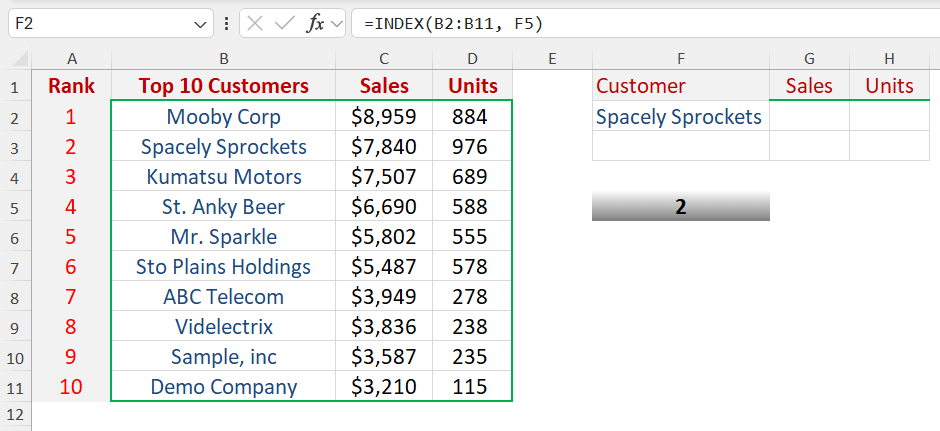Select the column B header
Viewport: 940px width, 431px height.
coord(223,60)
